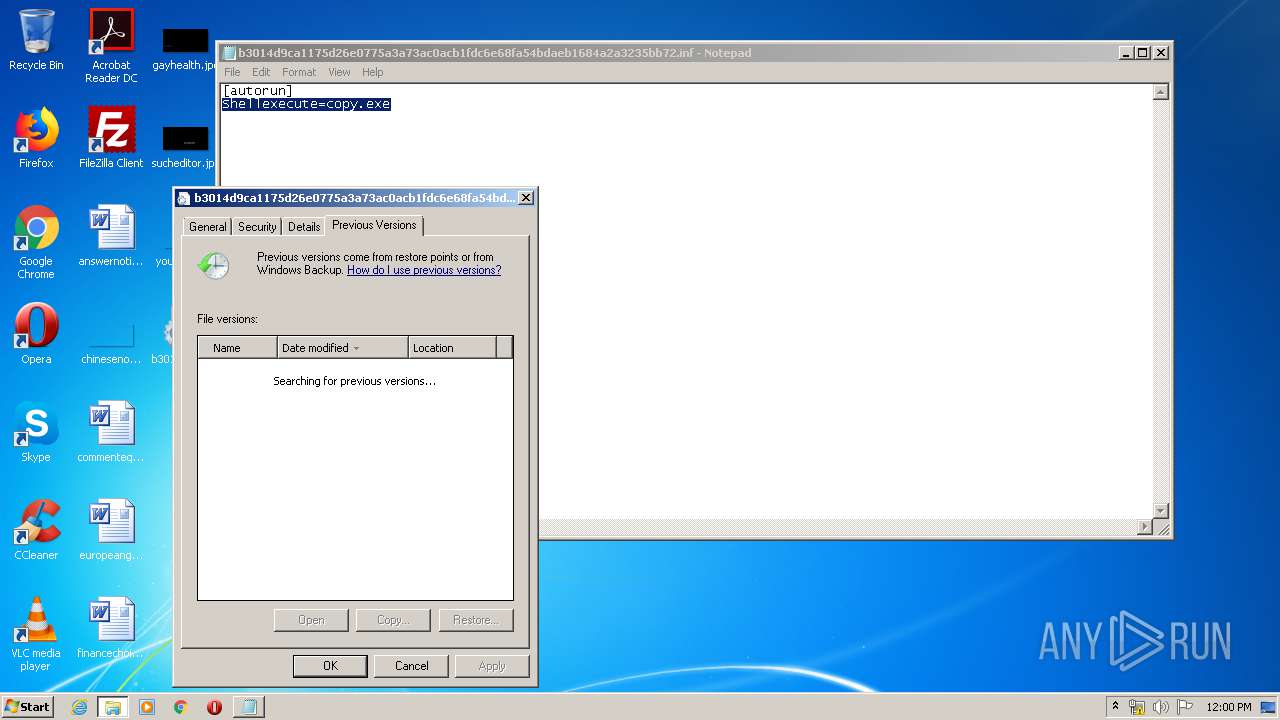Sort by Date modified column header
1280x720 pixels.
[x=343, y=348]
